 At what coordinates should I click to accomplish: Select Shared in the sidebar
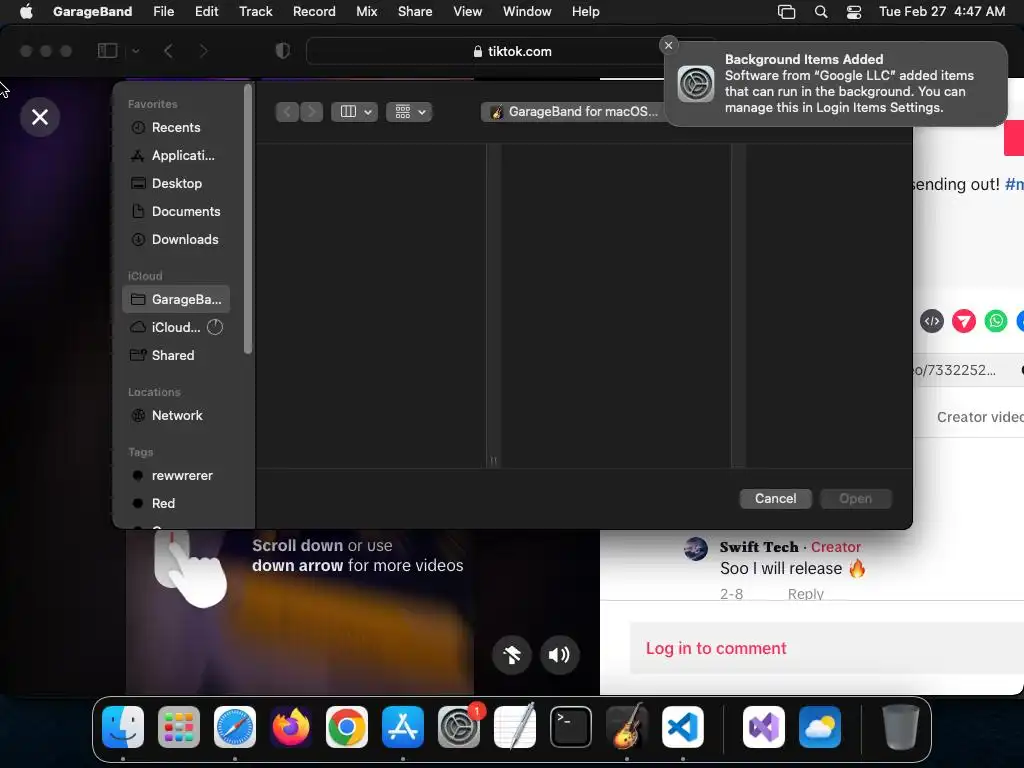(x=176, y=355)
